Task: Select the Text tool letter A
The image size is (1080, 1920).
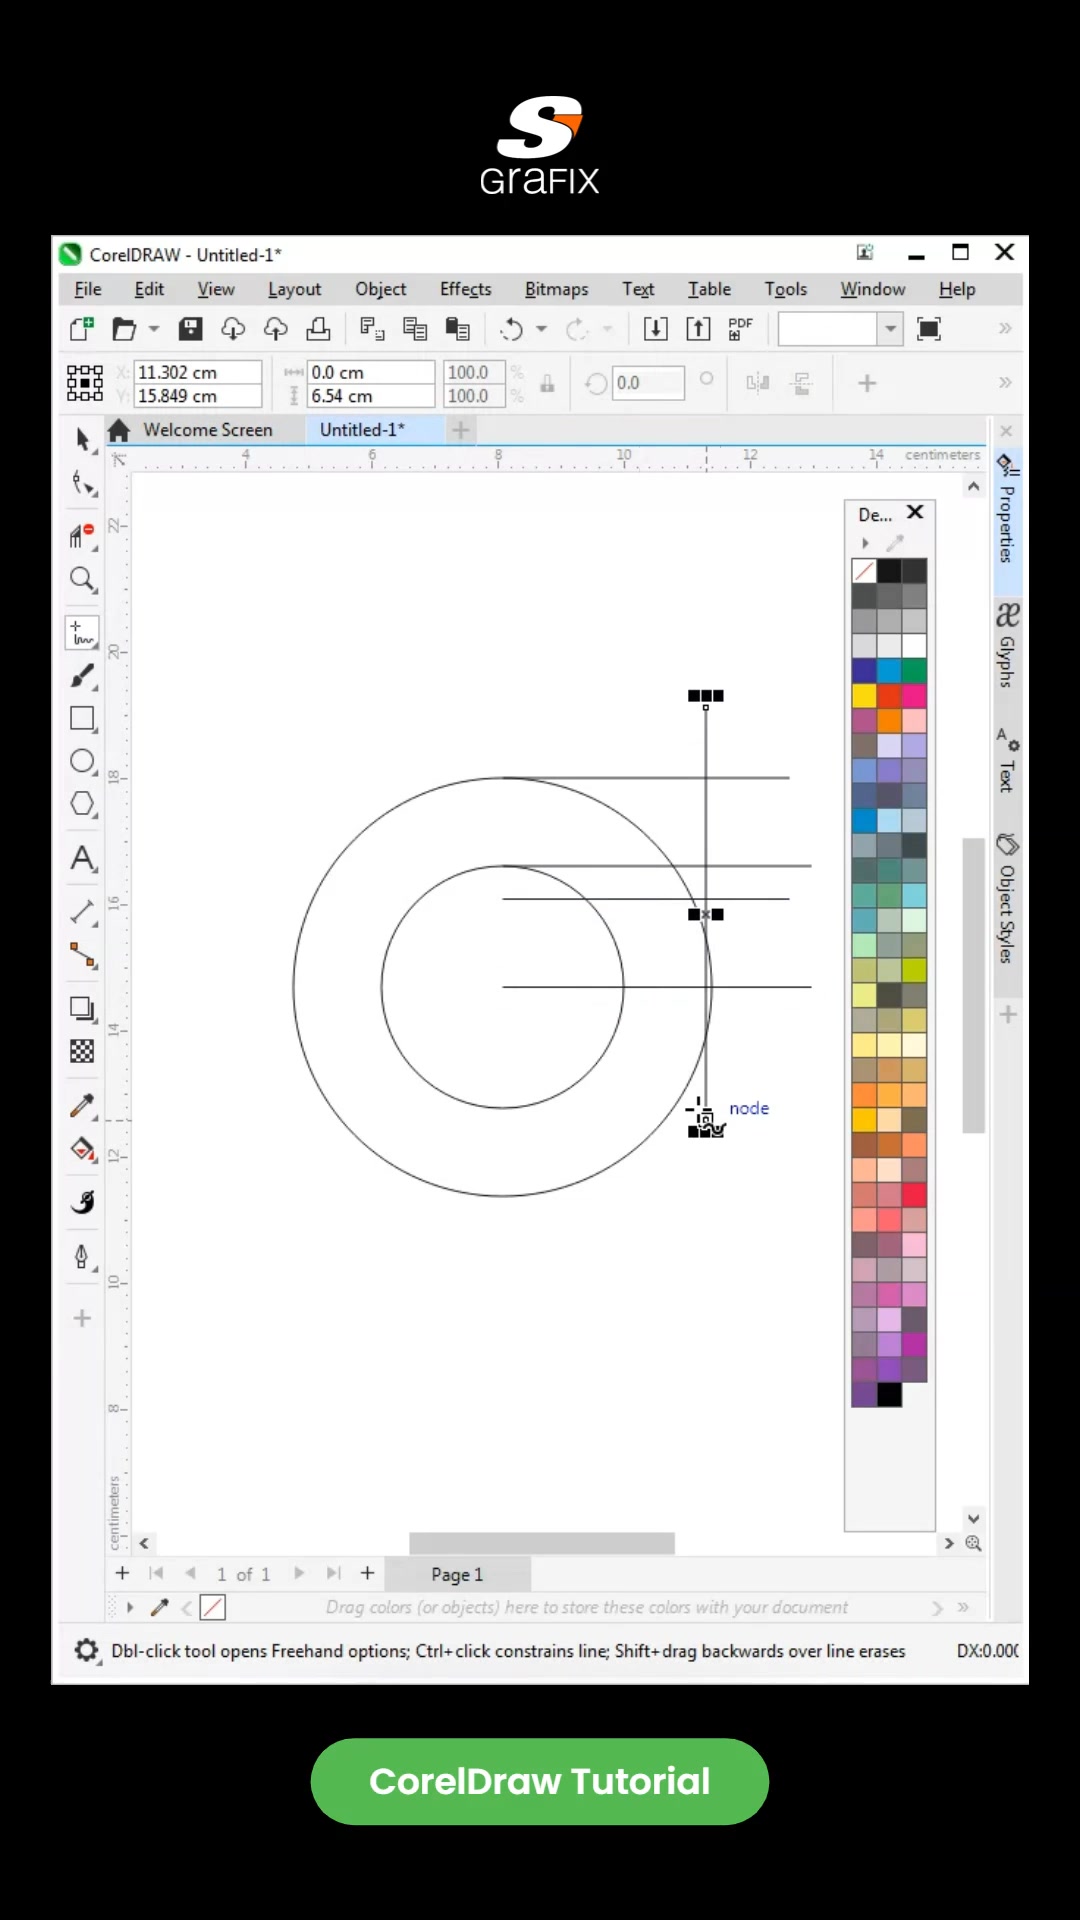Action: (83, 859)
